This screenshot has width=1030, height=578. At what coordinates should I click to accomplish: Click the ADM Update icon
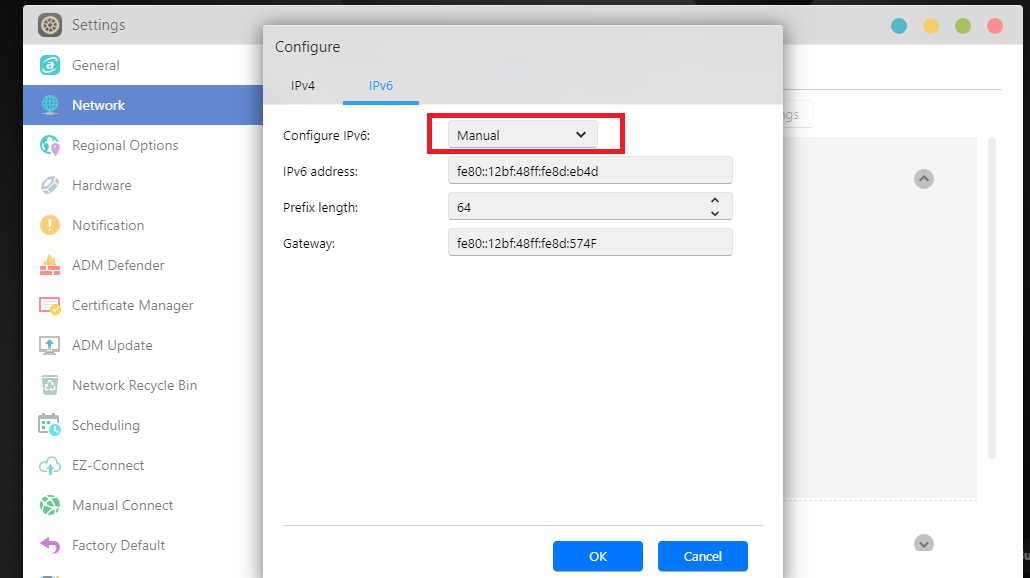(48, 345)
